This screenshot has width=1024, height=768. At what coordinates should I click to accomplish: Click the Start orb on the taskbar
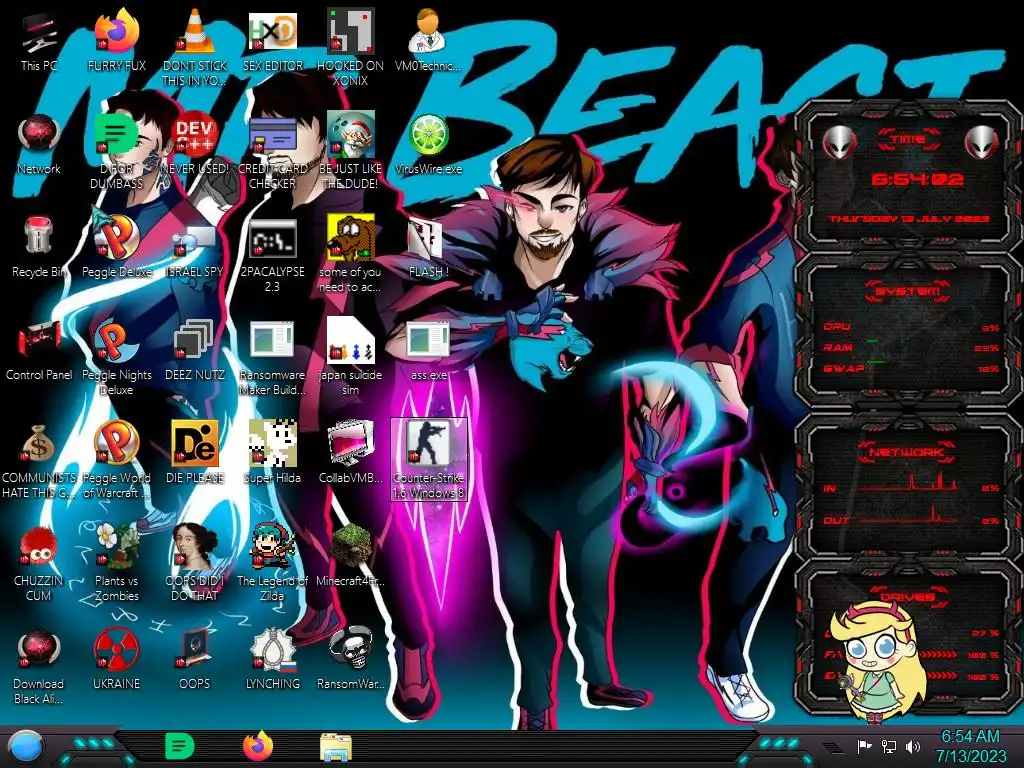pyautogui.click(x=26, y=747)
